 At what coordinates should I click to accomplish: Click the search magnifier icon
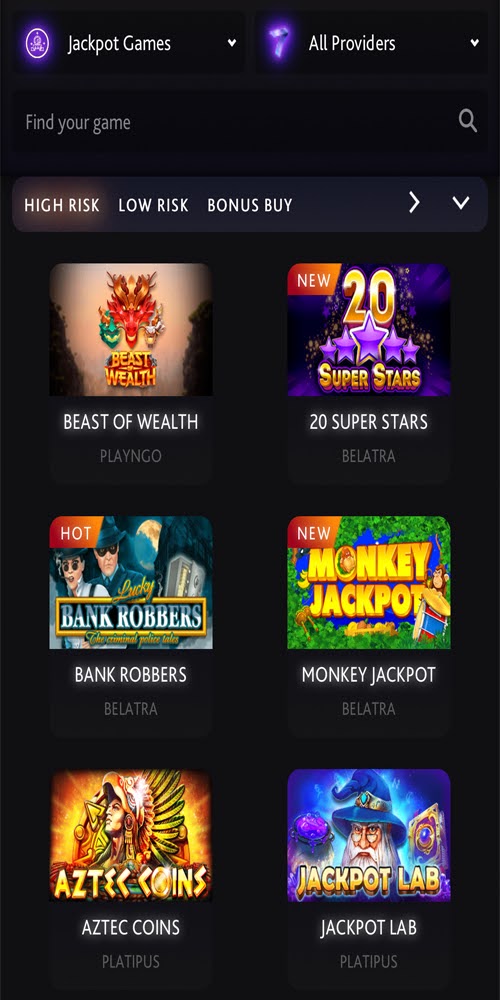(467, 121)
